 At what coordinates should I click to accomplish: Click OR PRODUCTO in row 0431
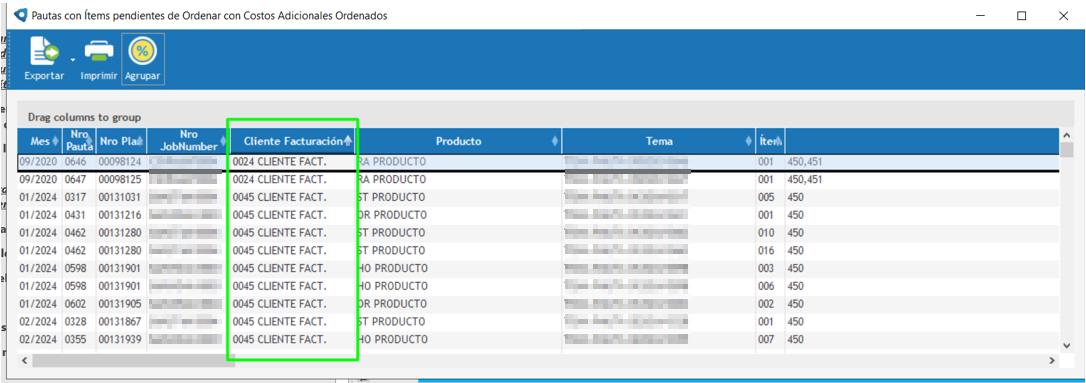(392, 215)
